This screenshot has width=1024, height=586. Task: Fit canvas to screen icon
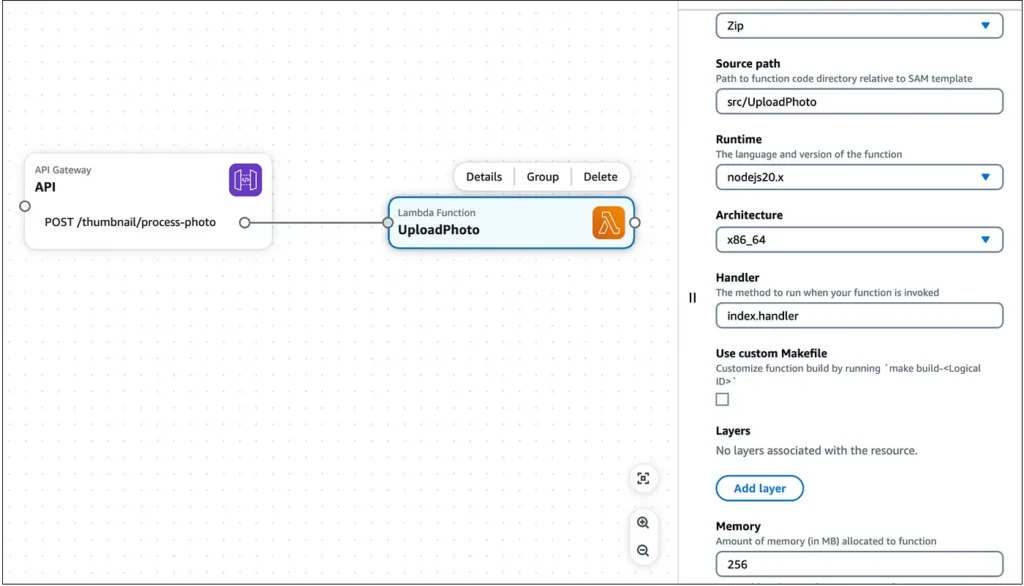pyautogui.click(x=643, y=478)
